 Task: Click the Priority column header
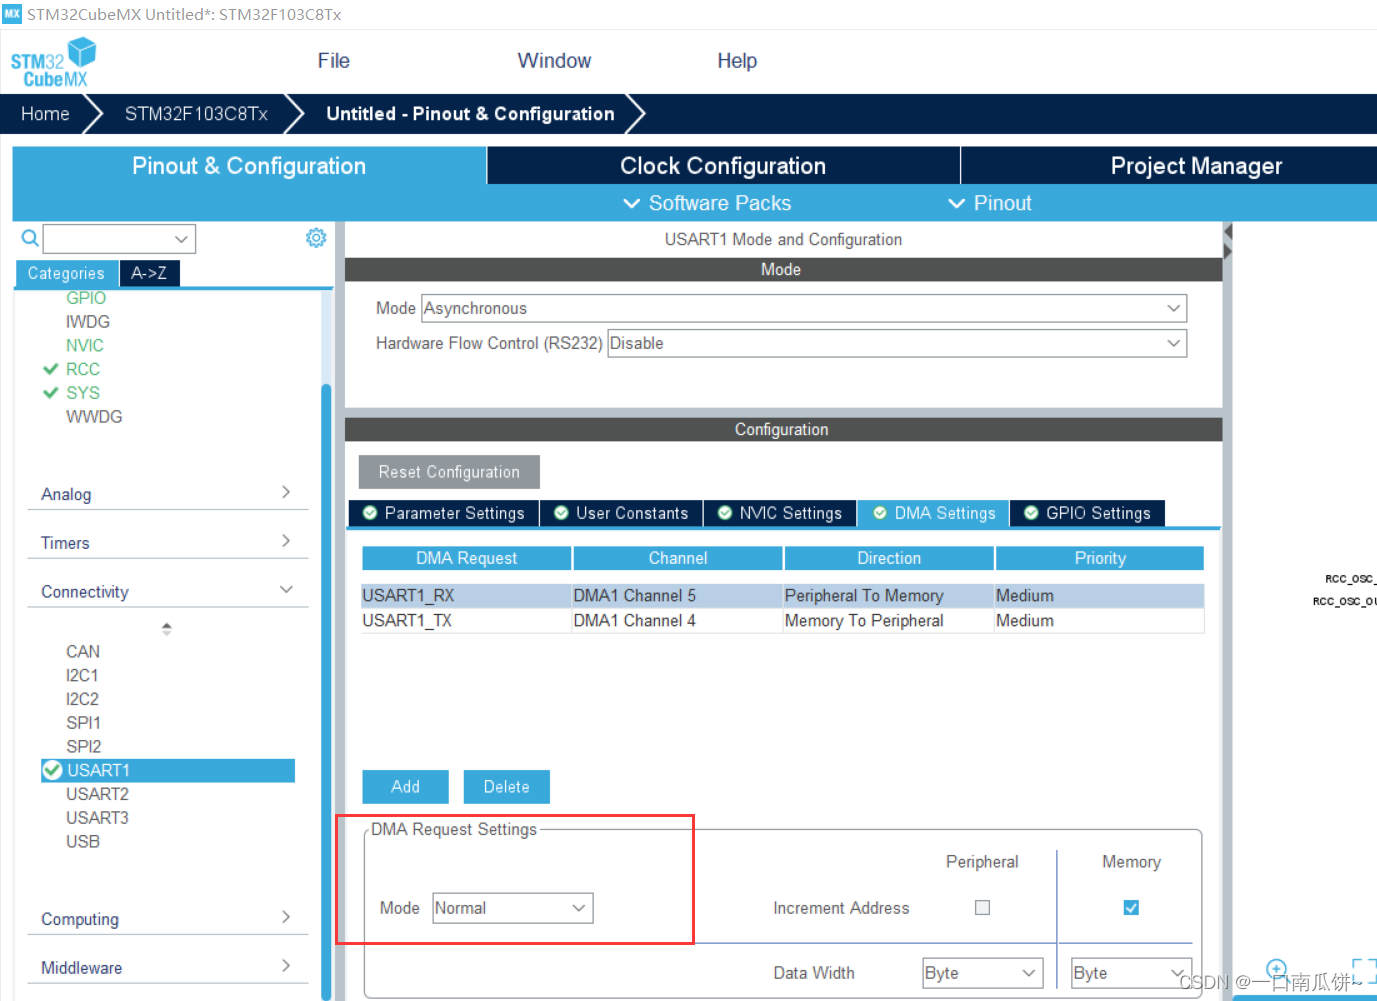point(1100,558)
